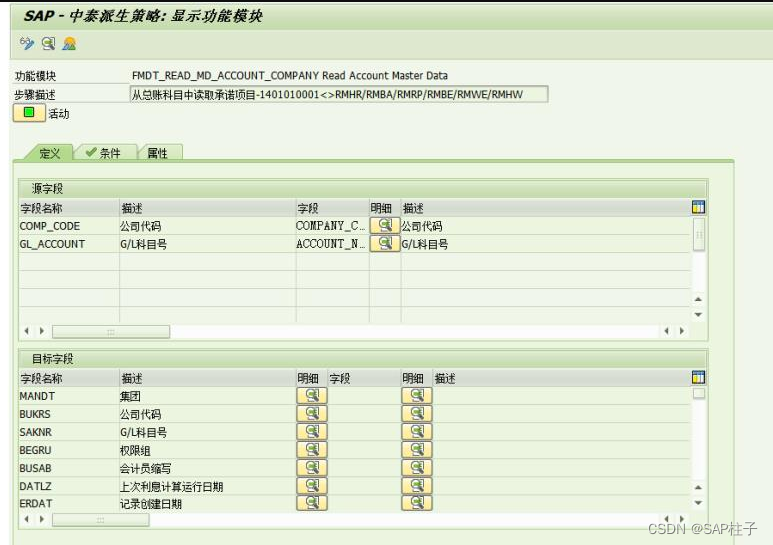Switch to the 属性 tab

[158, 153]
